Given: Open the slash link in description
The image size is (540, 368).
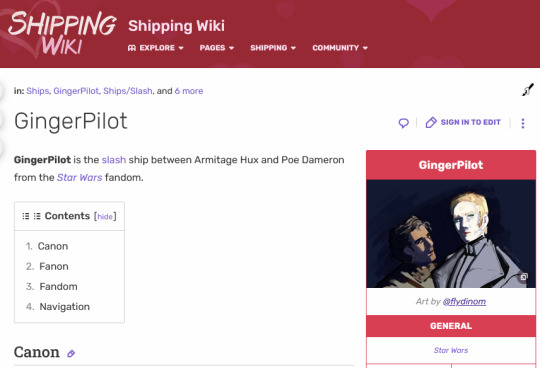Looking at the screenshot, I should click(x=114, y=160).
